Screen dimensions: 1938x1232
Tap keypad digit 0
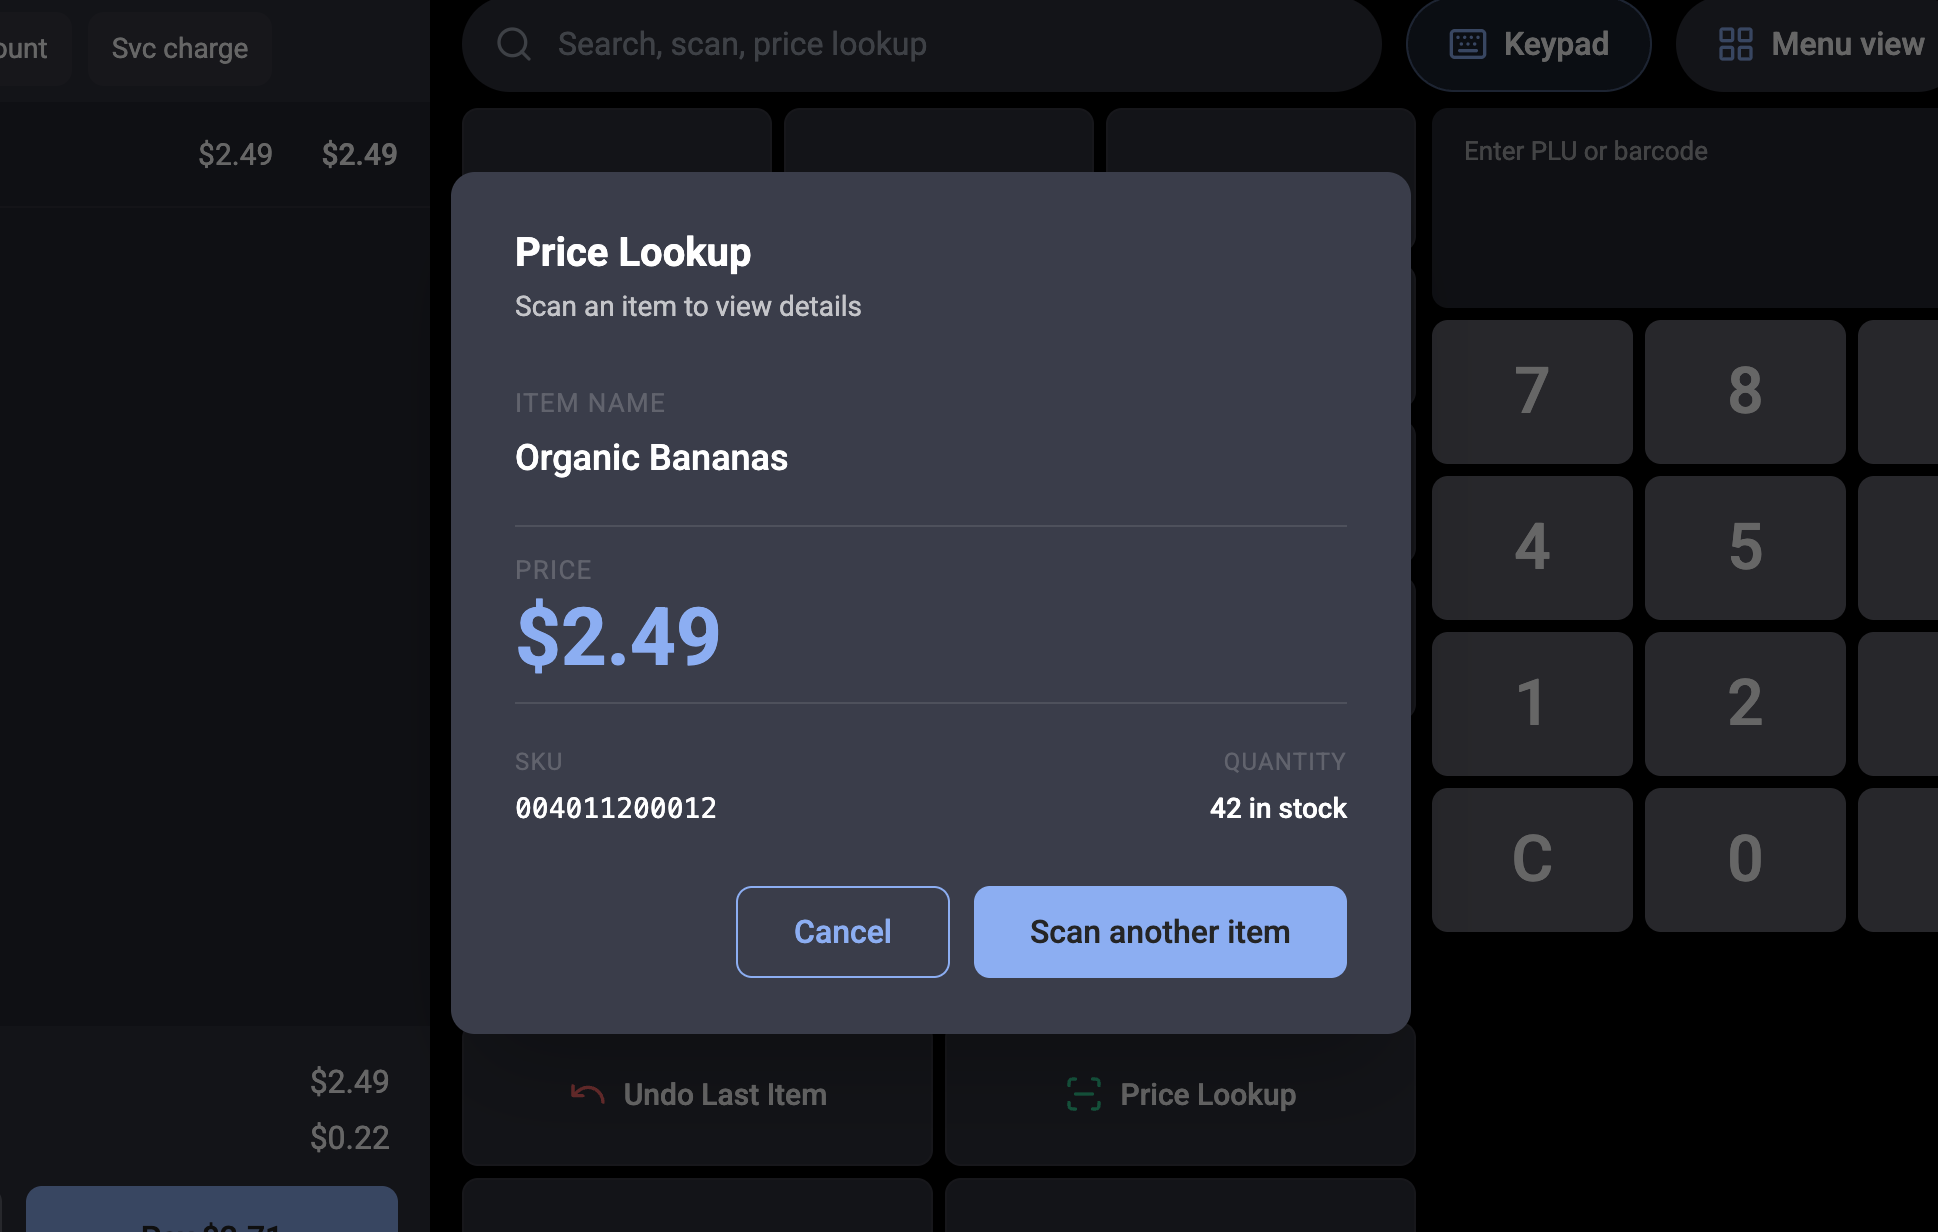pyautogui.click(x=1745, y=859)
